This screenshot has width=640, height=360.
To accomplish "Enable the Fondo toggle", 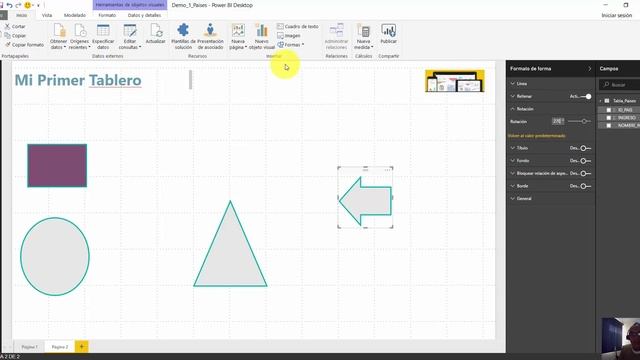I will (586, 161).
